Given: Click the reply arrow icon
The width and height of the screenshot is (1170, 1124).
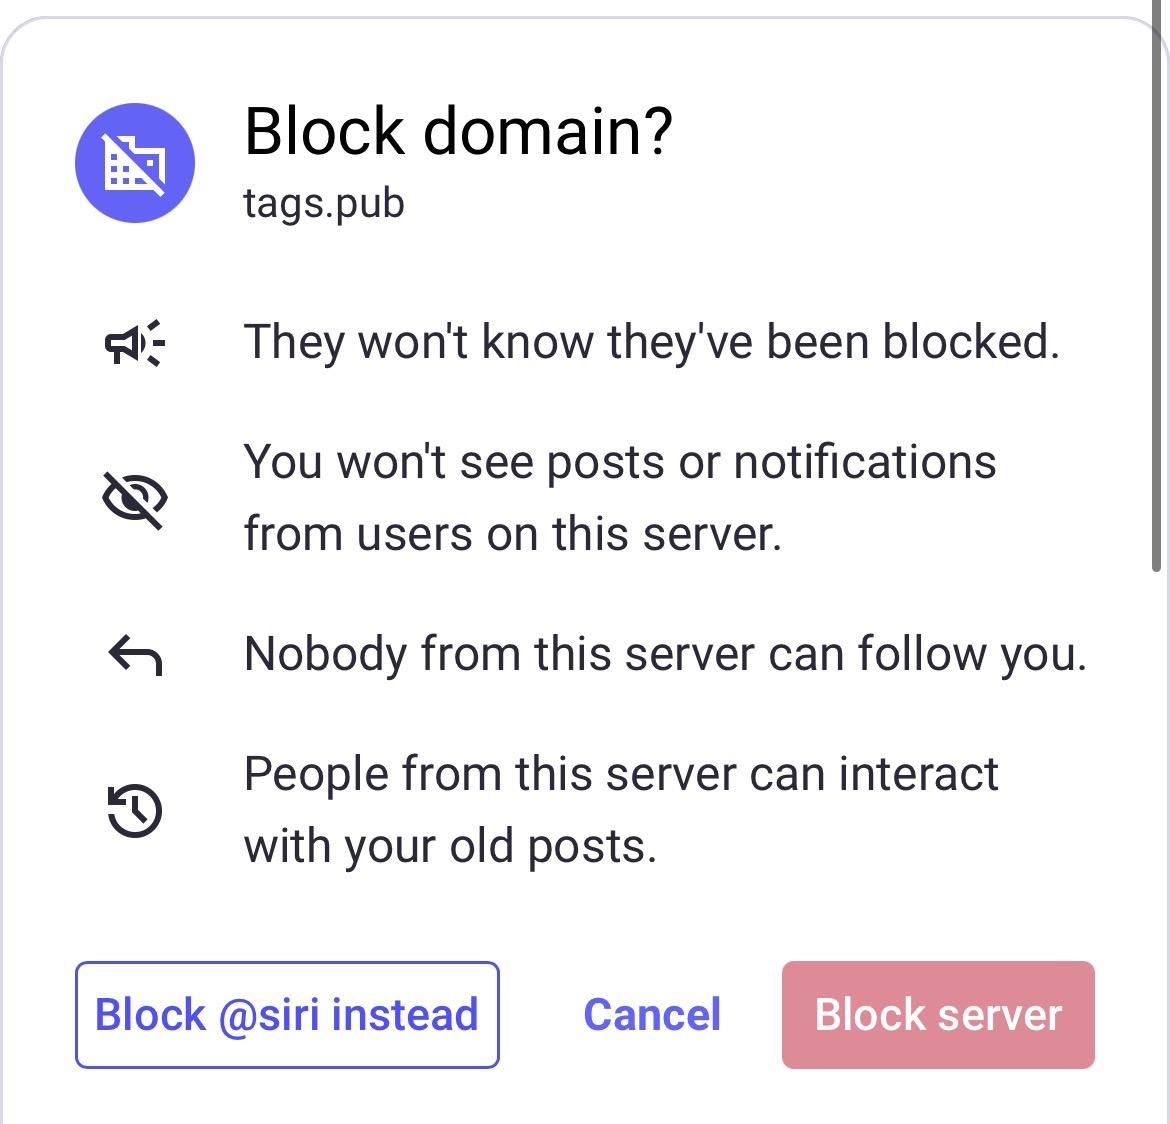Looking at the screenshot, I should pyautogui.click(x=135, y=656).
